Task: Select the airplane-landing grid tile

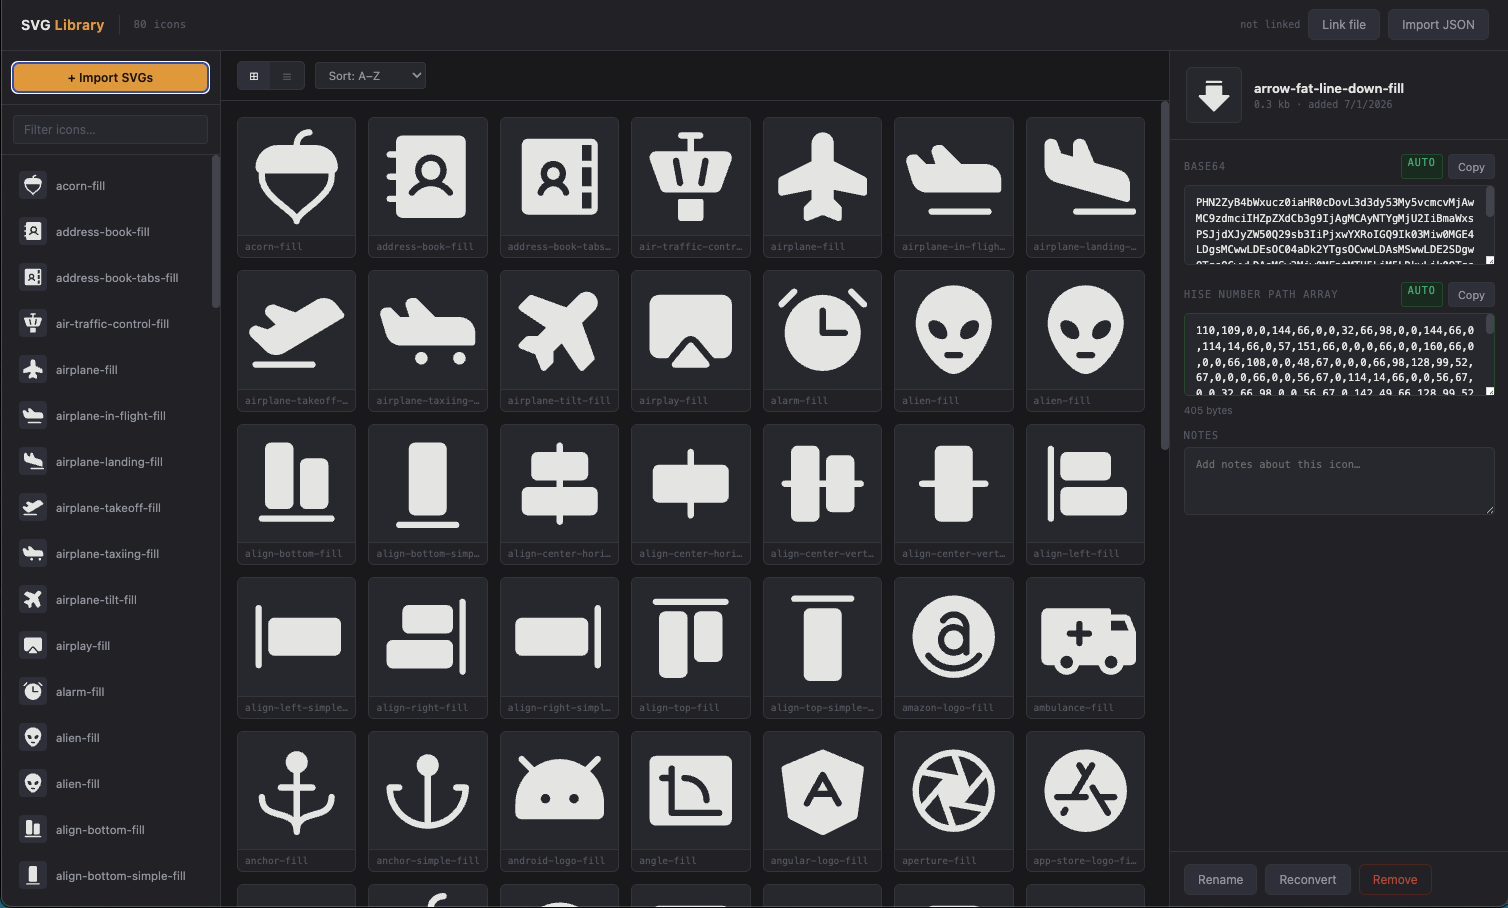Action: [x=1085, y=187]
